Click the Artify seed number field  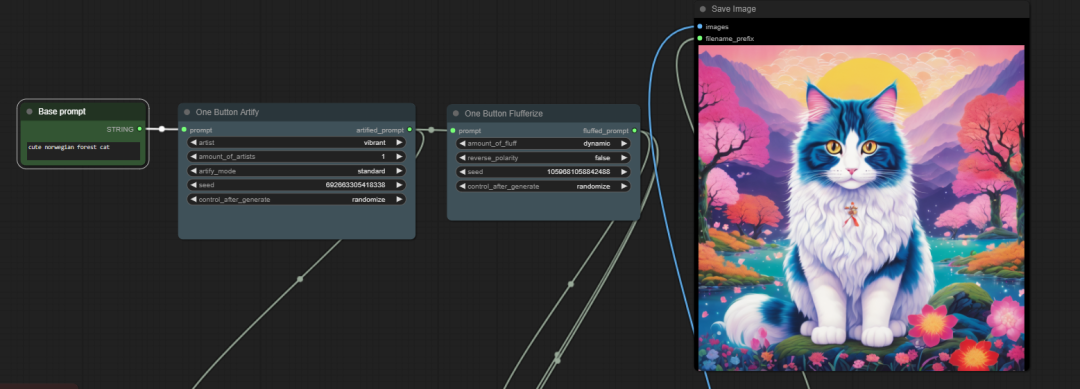tap(296, 185)
